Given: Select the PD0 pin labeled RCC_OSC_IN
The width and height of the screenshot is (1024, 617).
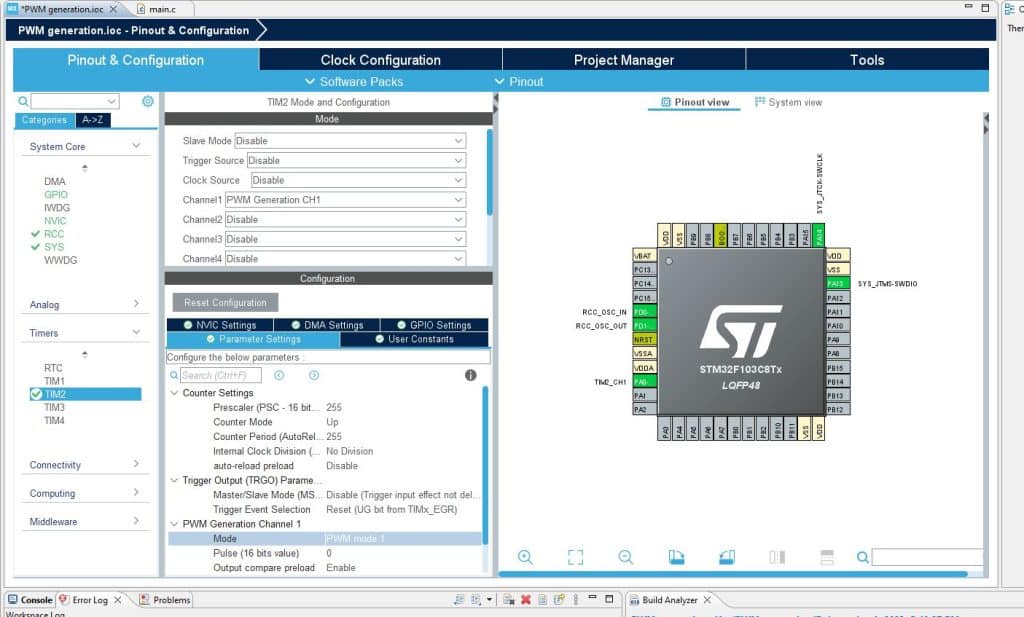Looking at the screenshot, I should click(x=643, y=311).
